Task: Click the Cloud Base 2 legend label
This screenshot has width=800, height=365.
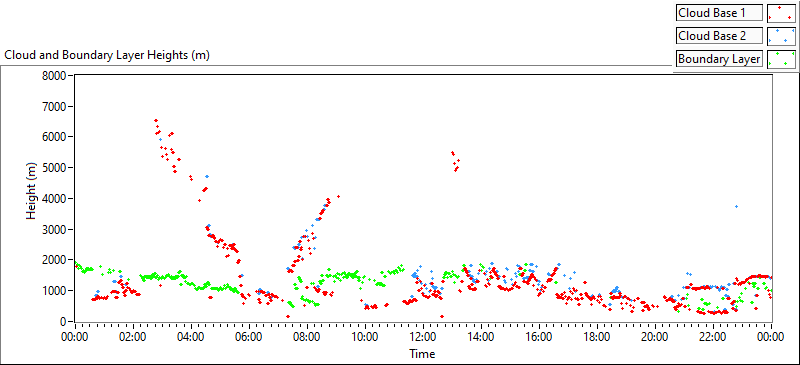Action: tap(719, 36)
